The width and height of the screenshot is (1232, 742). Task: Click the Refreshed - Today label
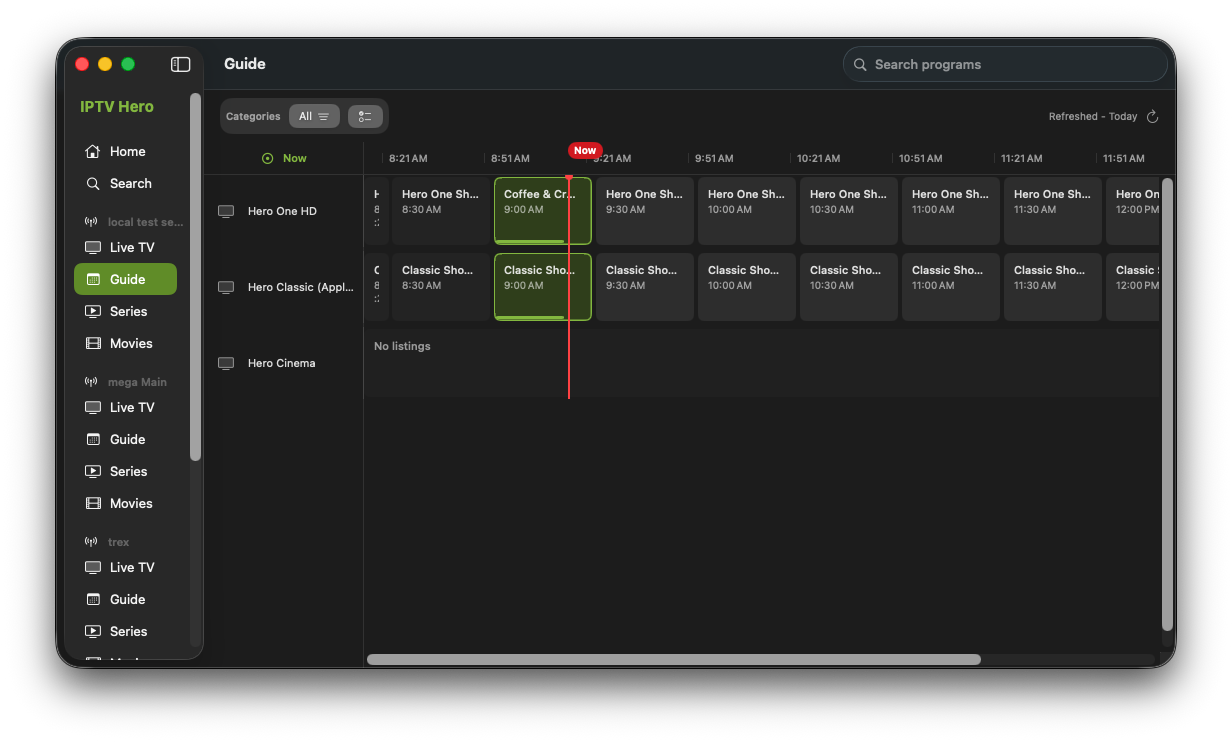coord(1093,116)
